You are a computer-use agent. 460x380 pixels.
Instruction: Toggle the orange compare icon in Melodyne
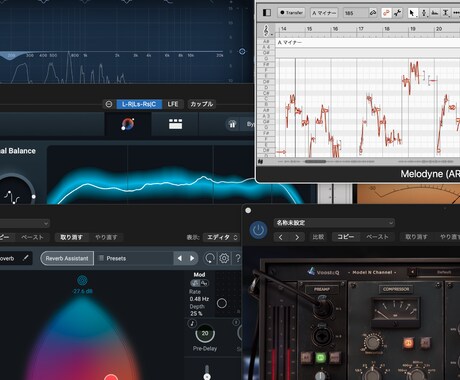386,13
